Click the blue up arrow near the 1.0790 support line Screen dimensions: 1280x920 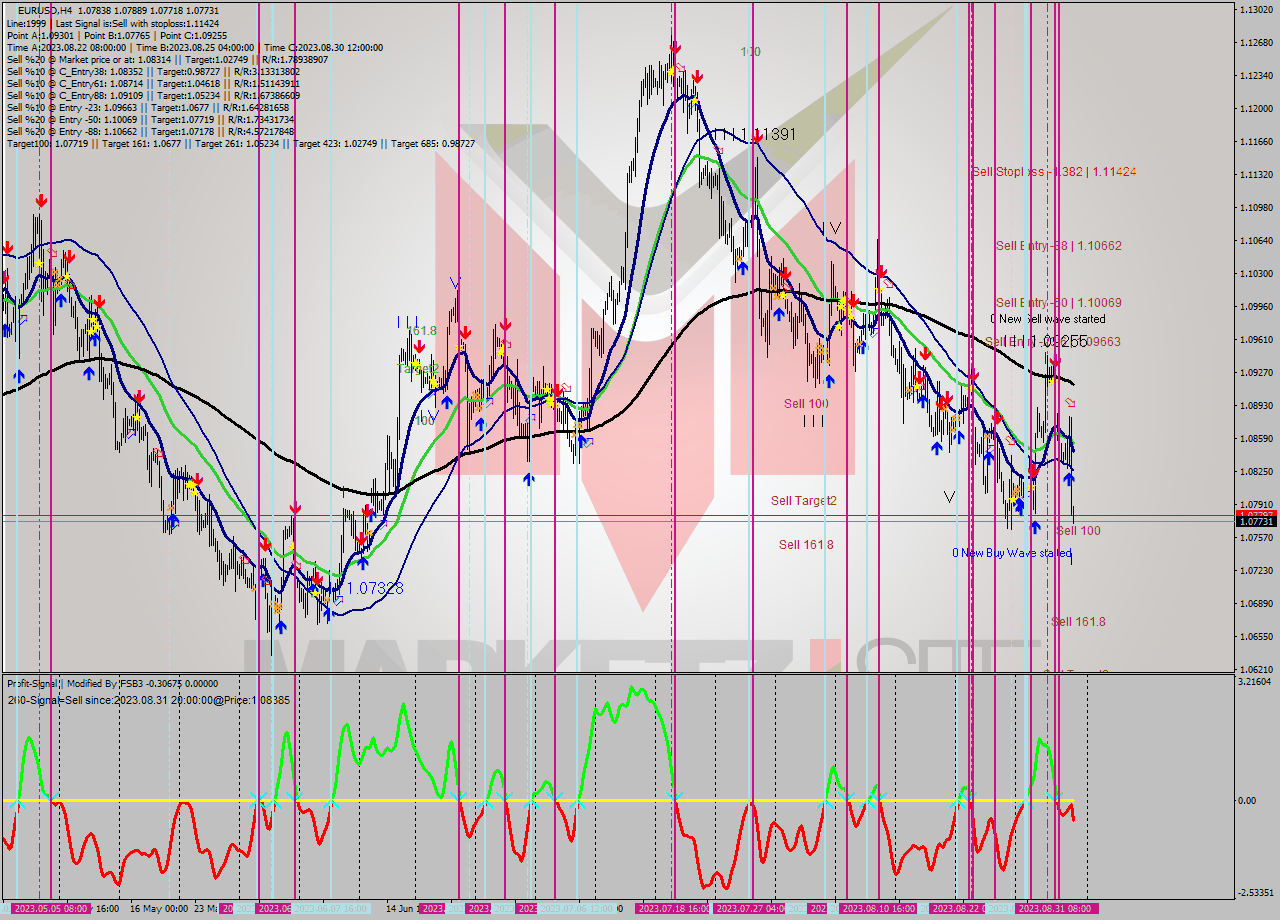pyautogui.click(x=1034, y=527)
